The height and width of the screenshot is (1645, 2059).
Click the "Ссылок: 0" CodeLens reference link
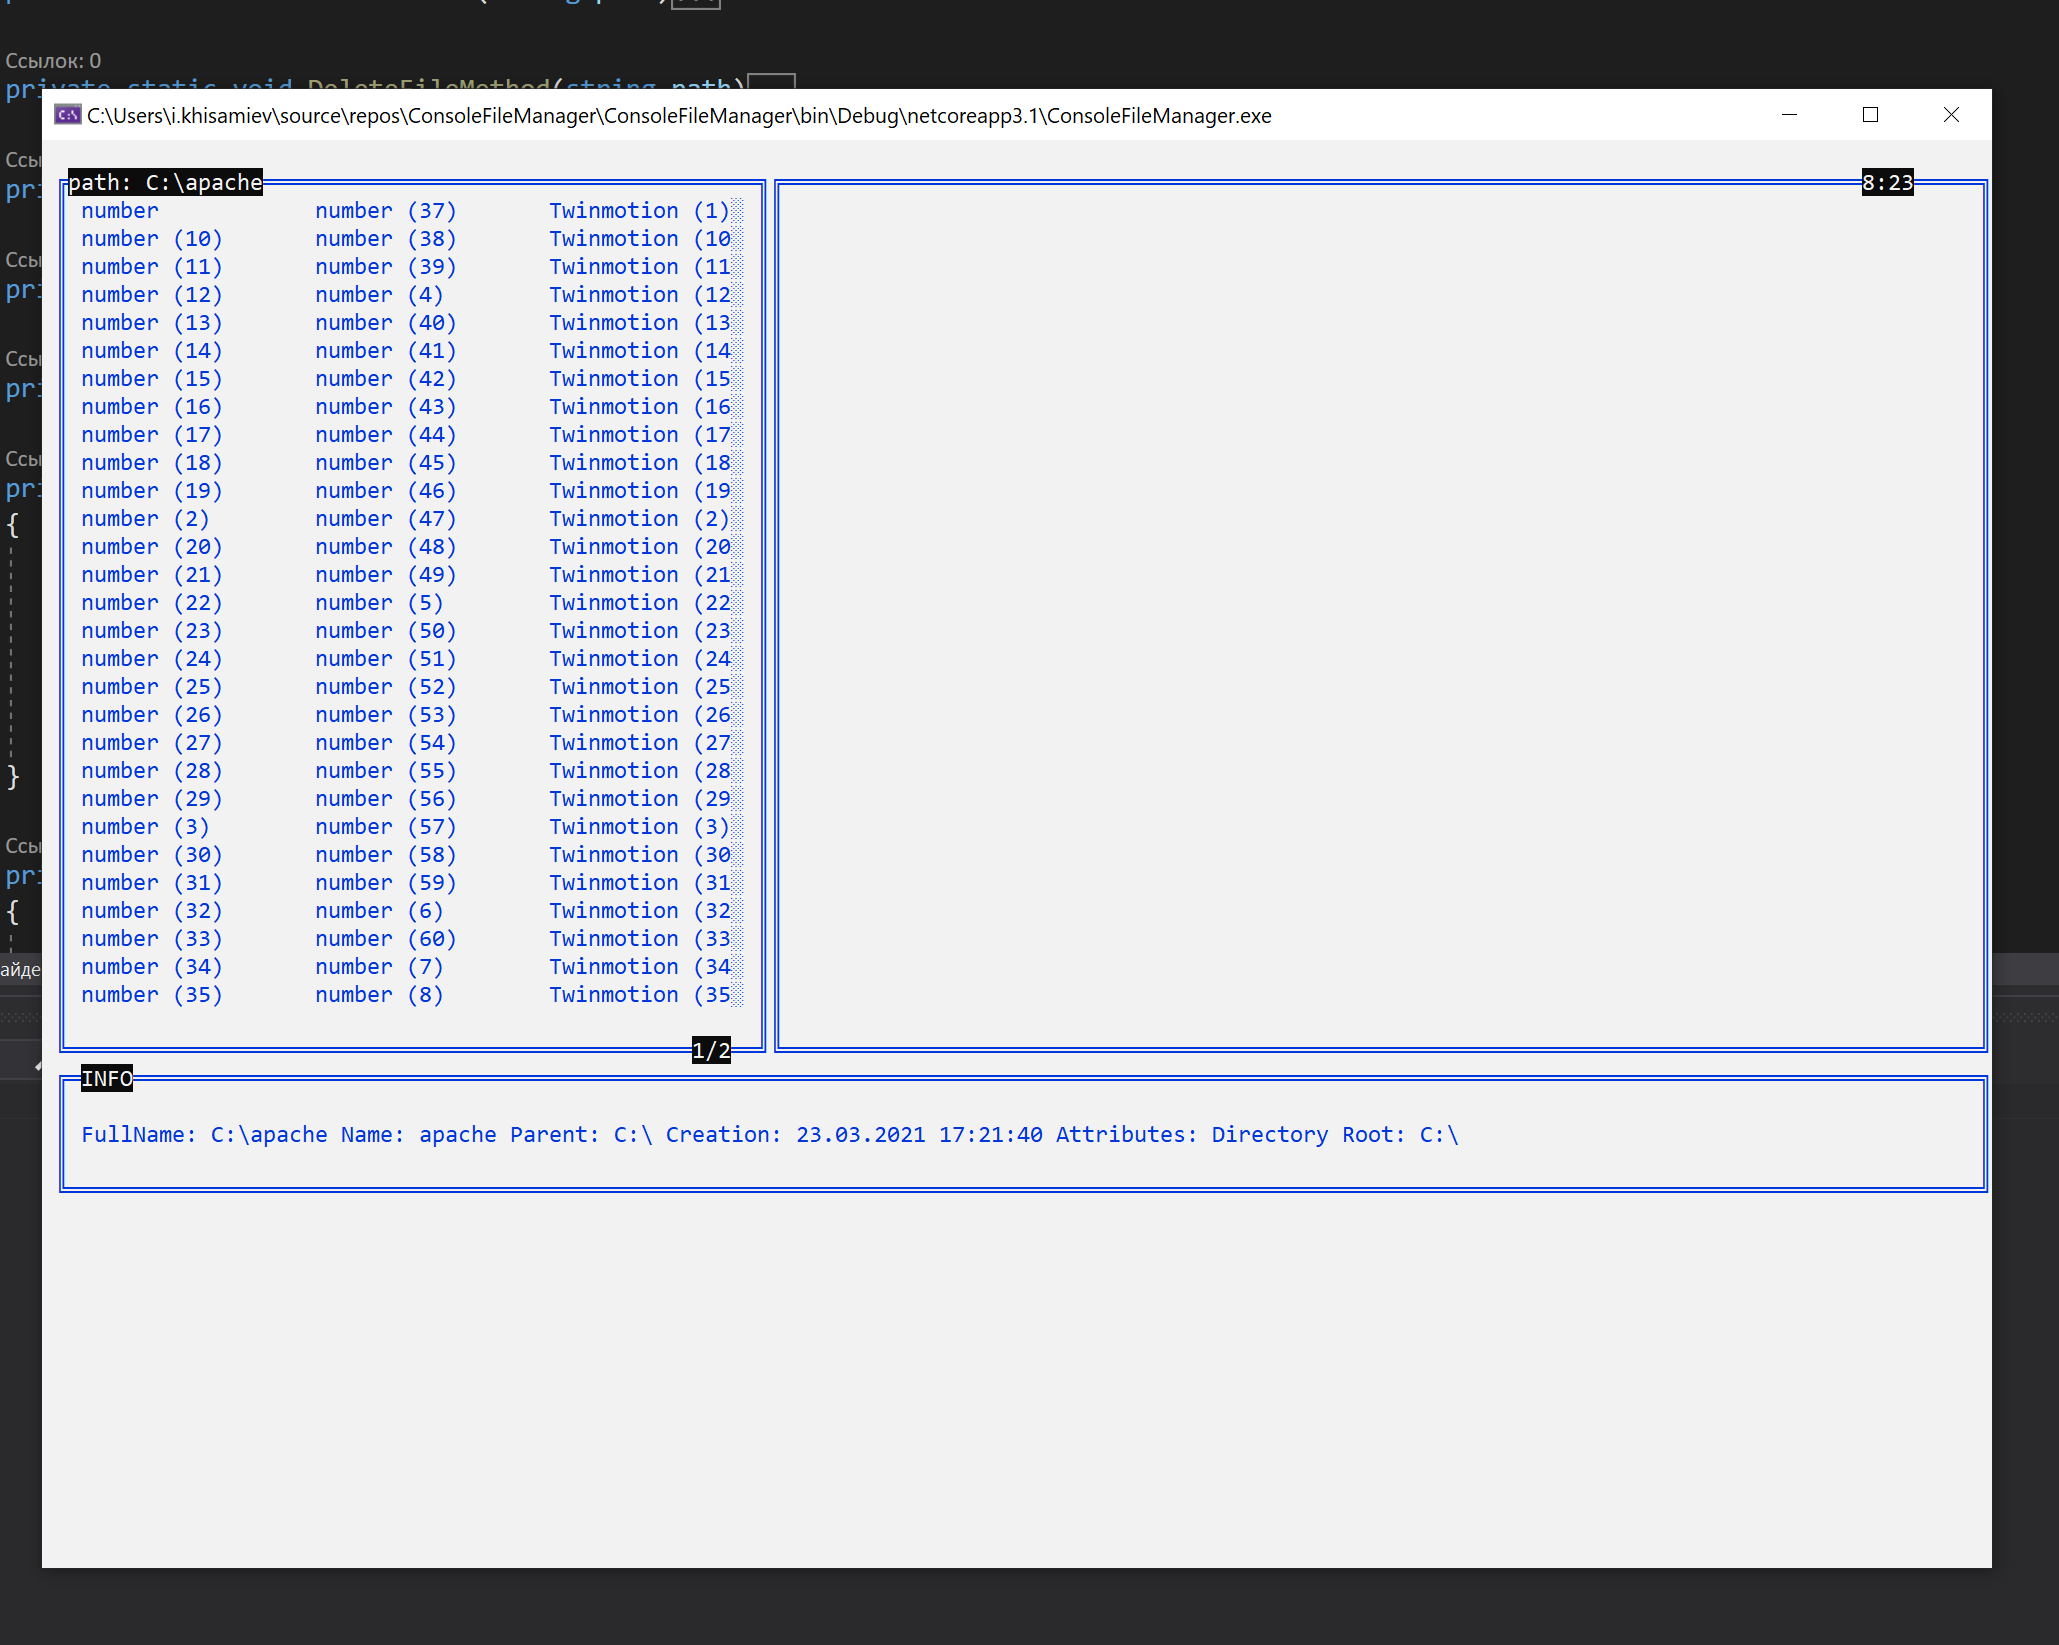(53, 60)
